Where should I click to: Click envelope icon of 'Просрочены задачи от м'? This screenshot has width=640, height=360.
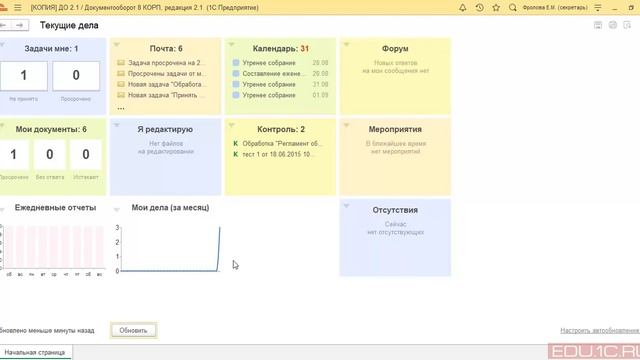point(121,73)
